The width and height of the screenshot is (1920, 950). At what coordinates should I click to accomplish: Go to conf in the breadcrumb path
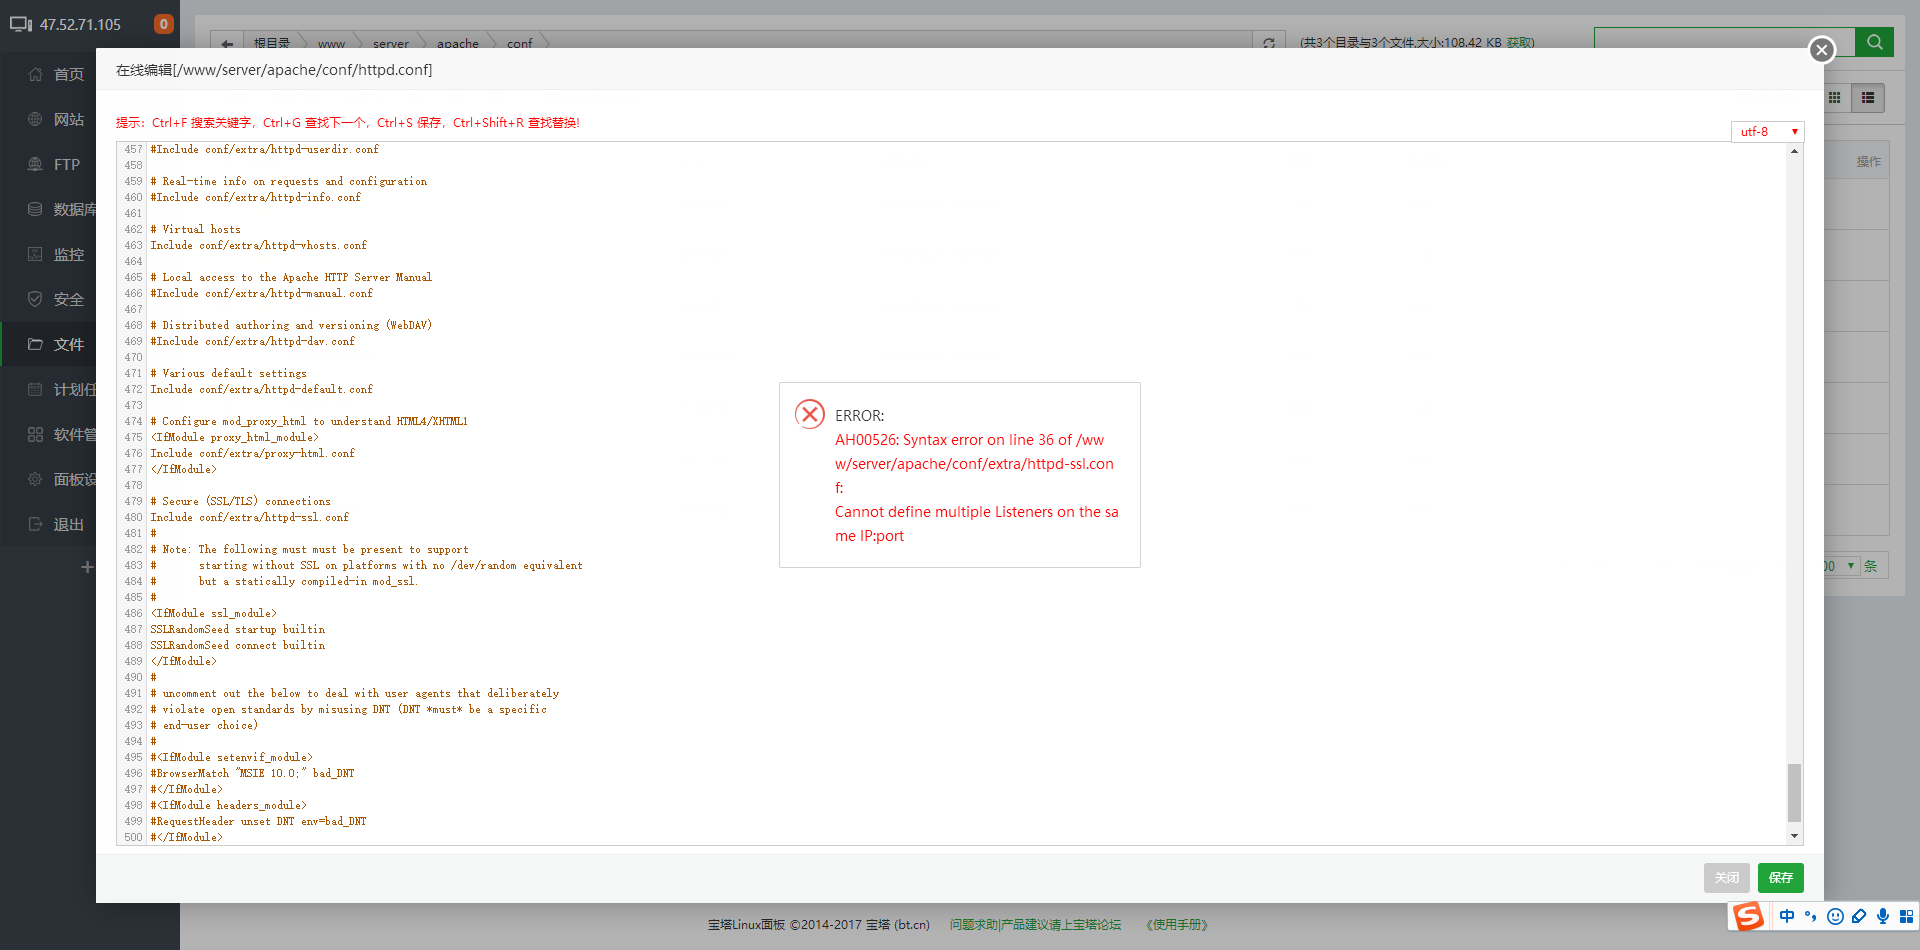[519, 43]
